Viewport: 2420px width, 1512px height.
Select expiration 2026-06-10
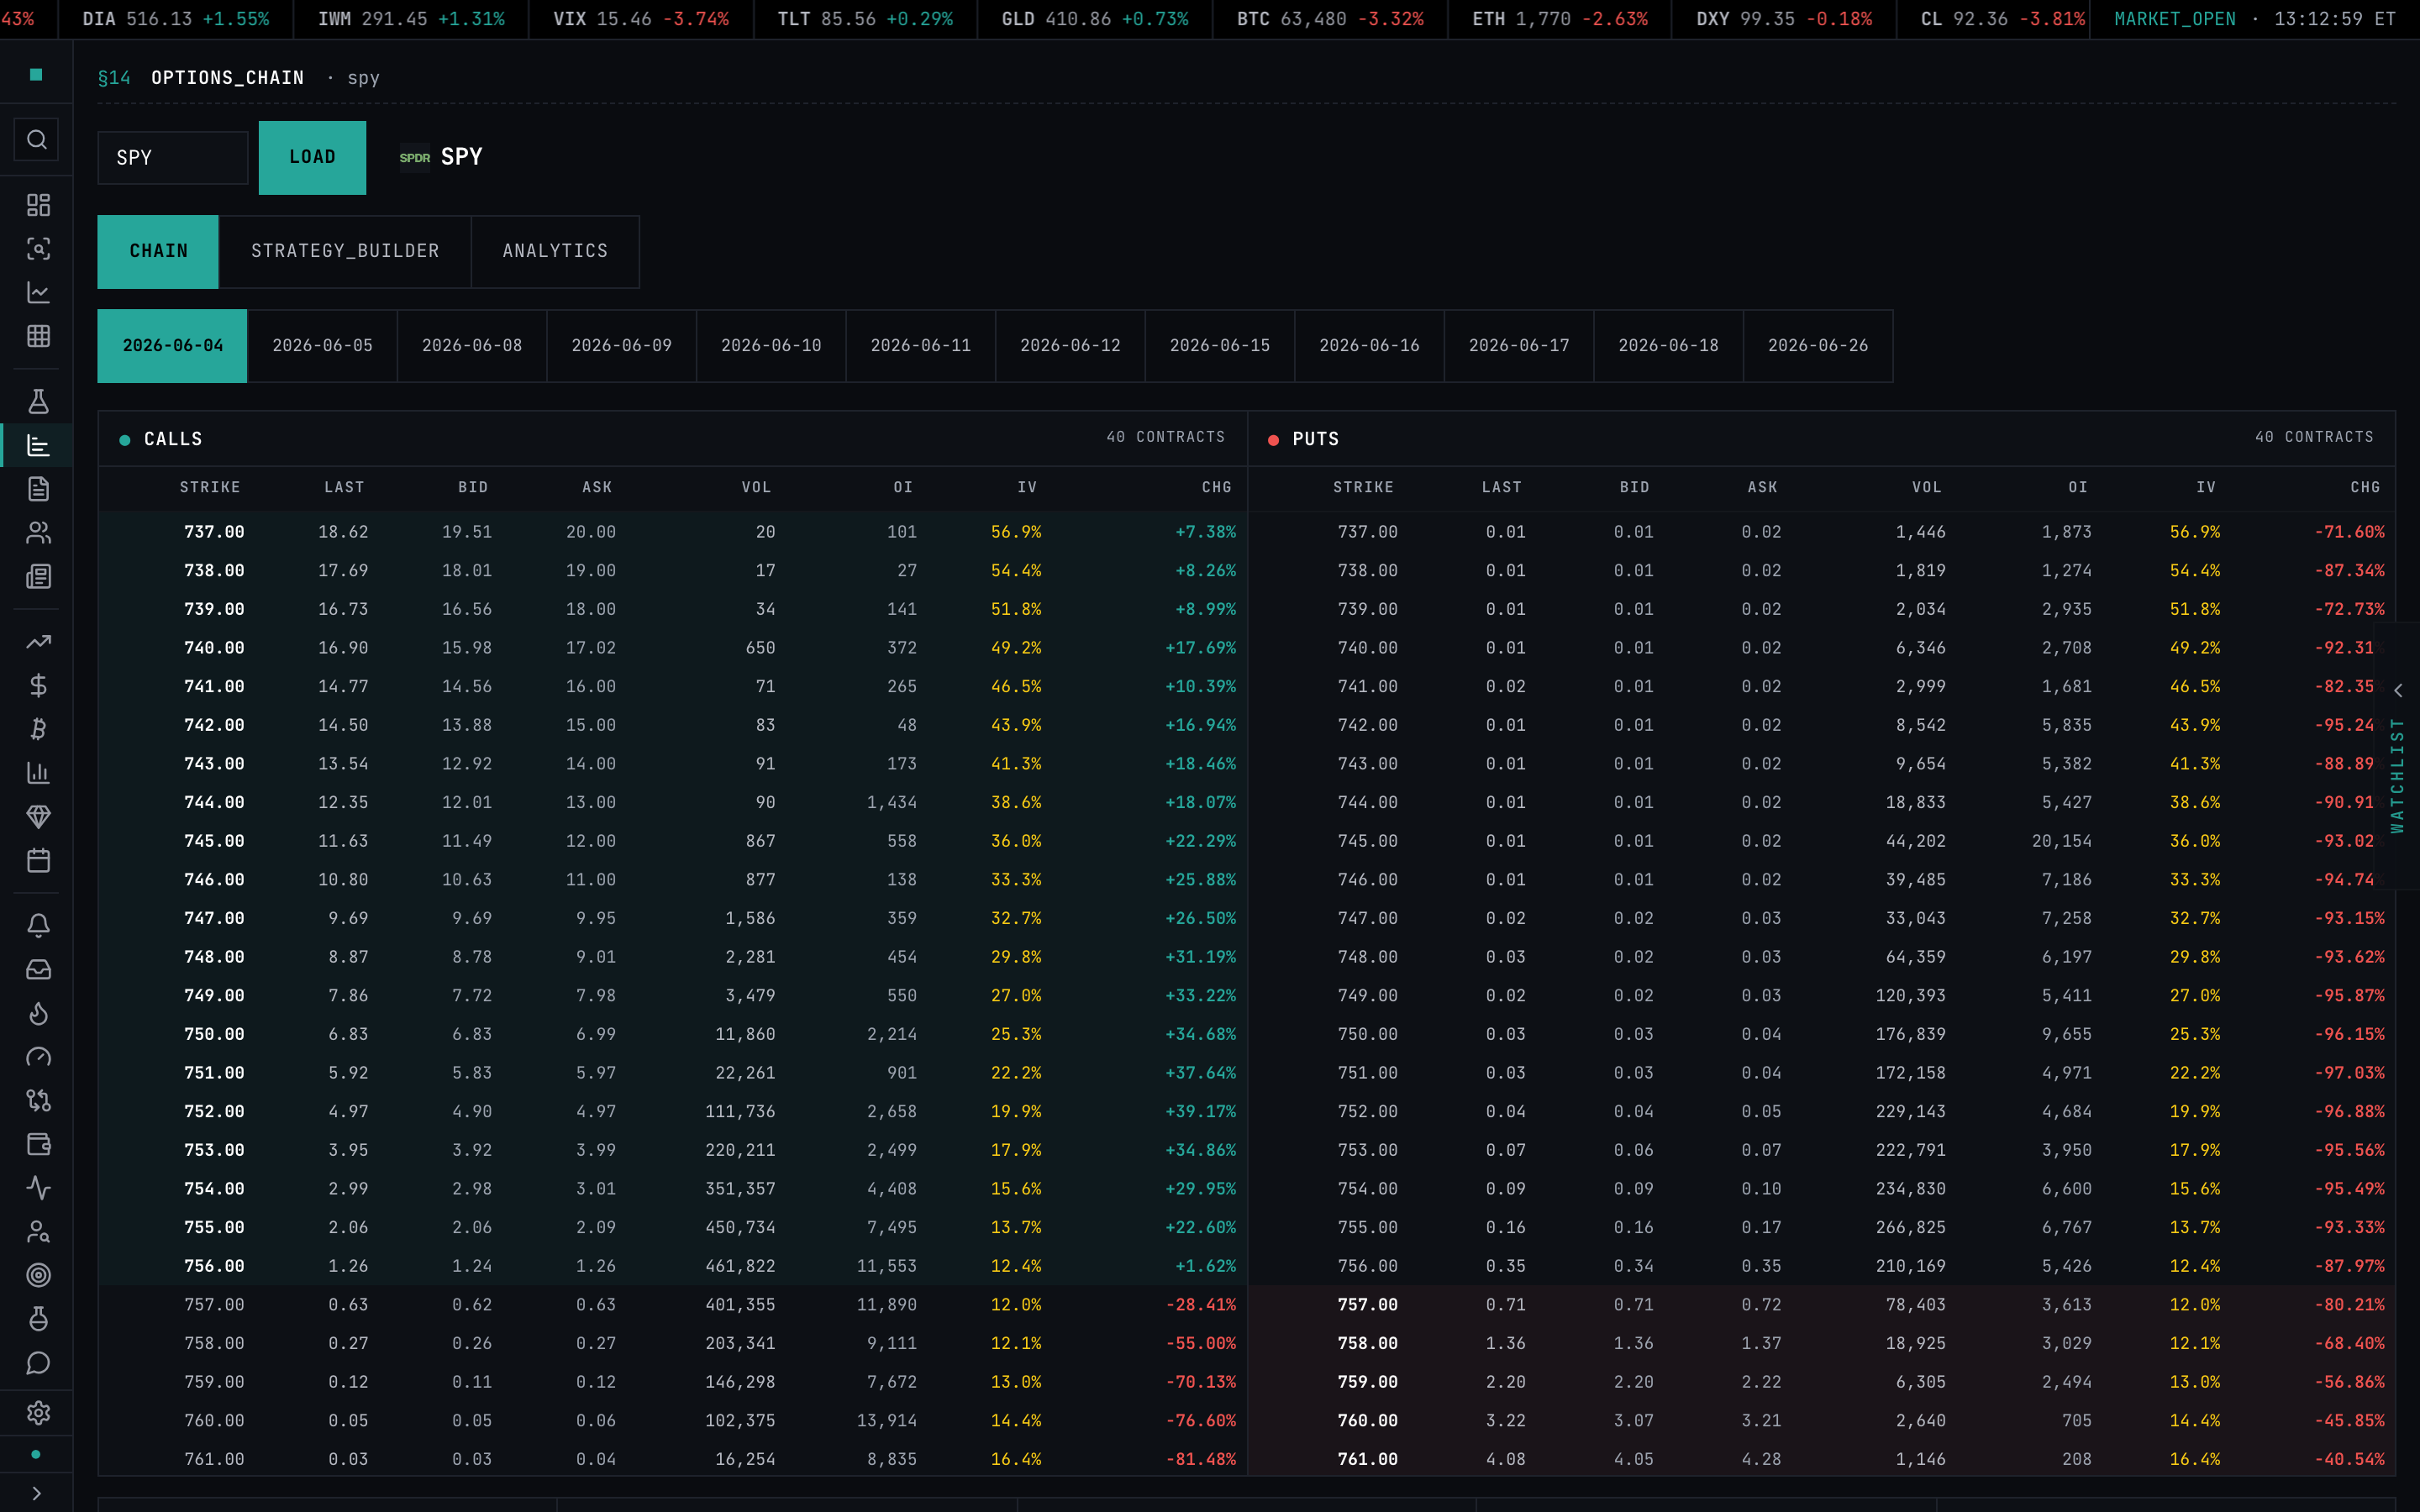point(771,346)
